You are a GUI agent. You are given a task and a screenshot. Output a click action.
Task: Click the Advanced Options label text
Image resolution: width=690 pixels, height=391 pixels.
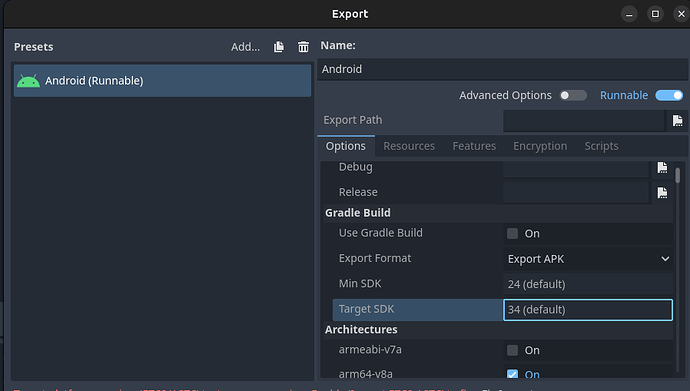click(505, 95)
